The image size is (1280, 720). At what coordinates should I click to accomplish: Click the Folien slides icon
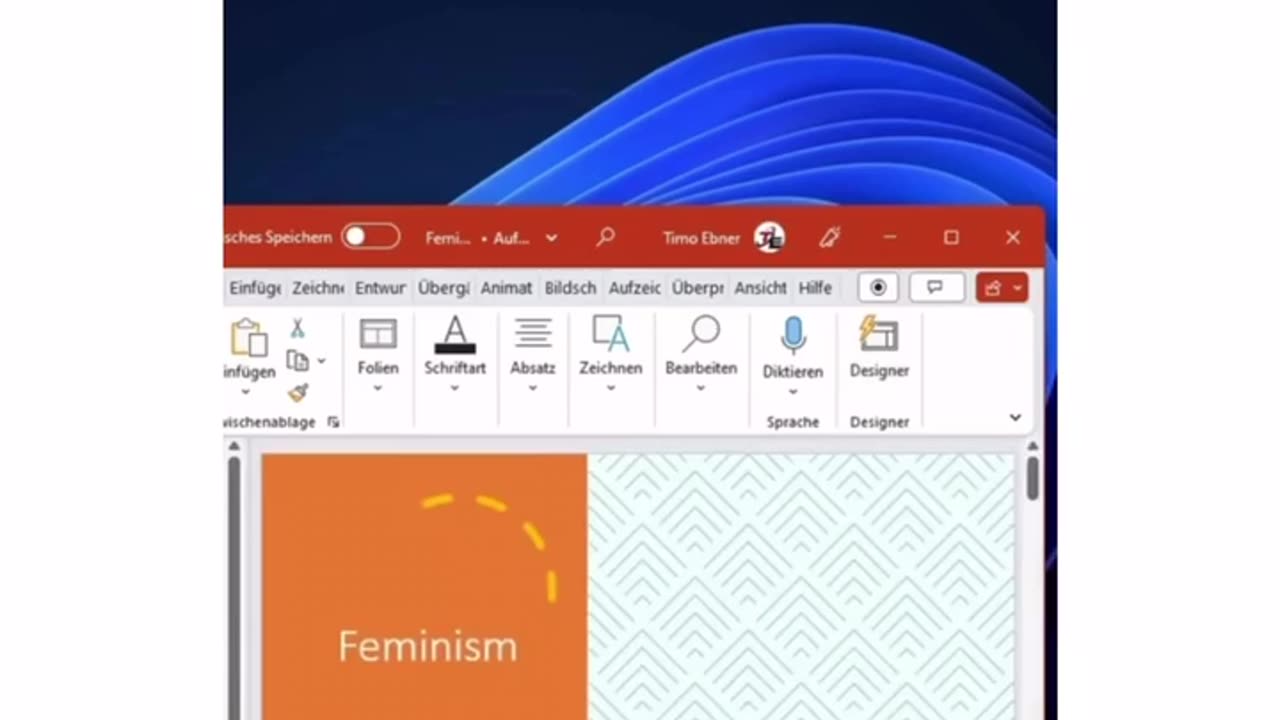378,334
